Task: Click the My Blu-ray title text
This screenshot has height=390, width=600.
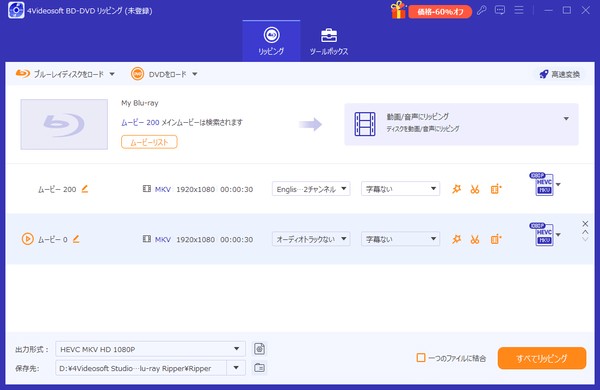Action: [x=140, y=103]
